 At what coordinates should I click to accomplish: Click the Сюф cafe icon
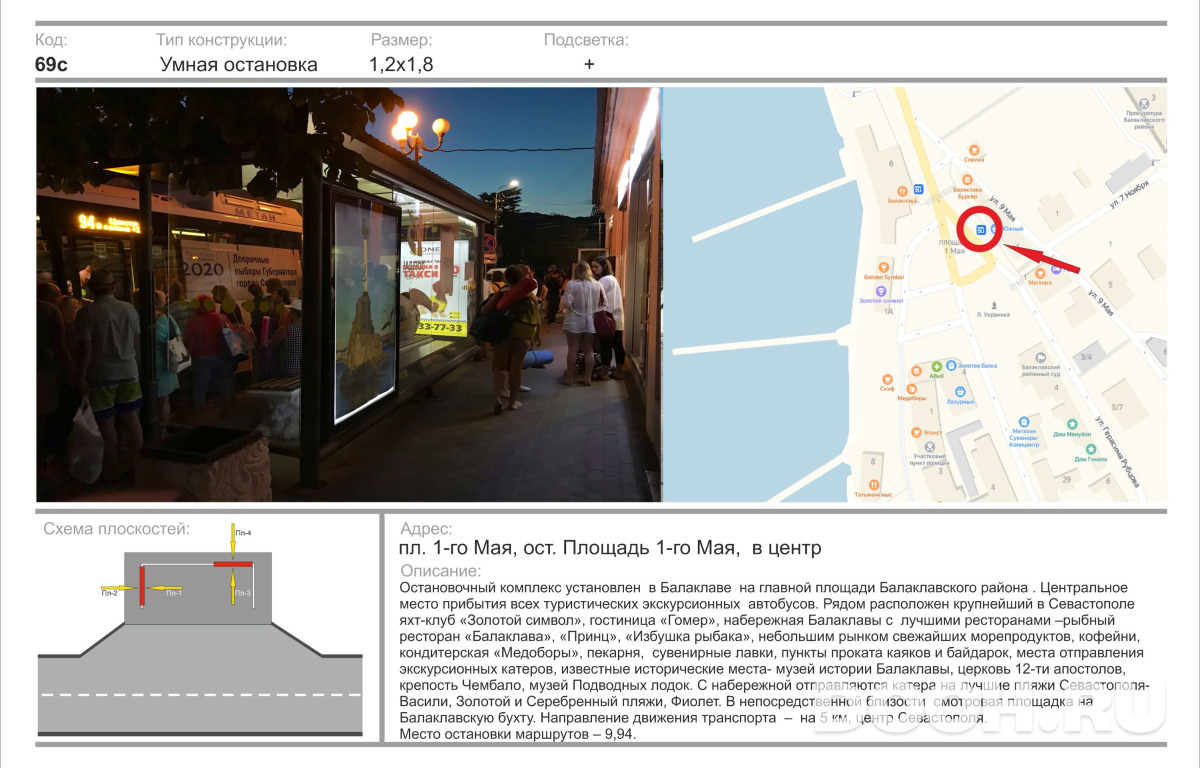tap(887, 379)
